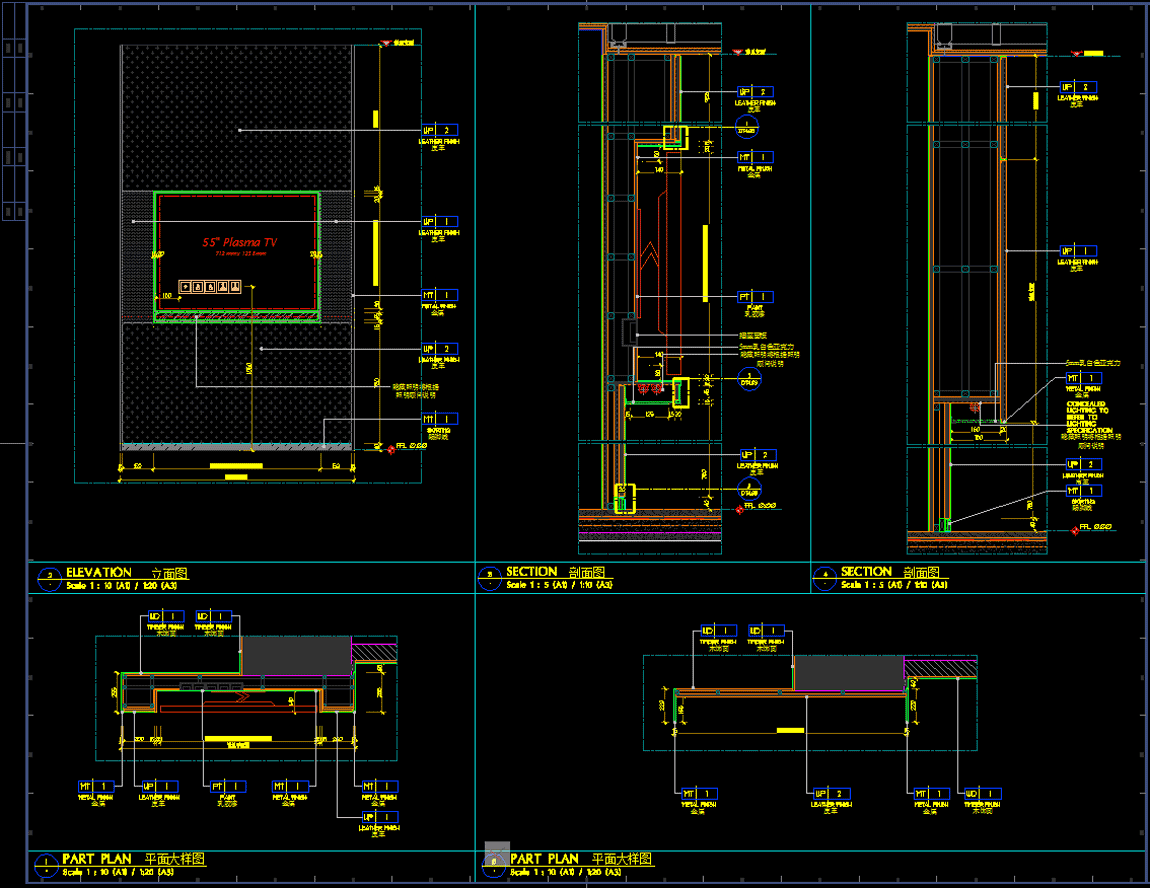Select the middle SECTION drawing title
The width and height of the screenshot is (1150, 888).
pos(531,572)
